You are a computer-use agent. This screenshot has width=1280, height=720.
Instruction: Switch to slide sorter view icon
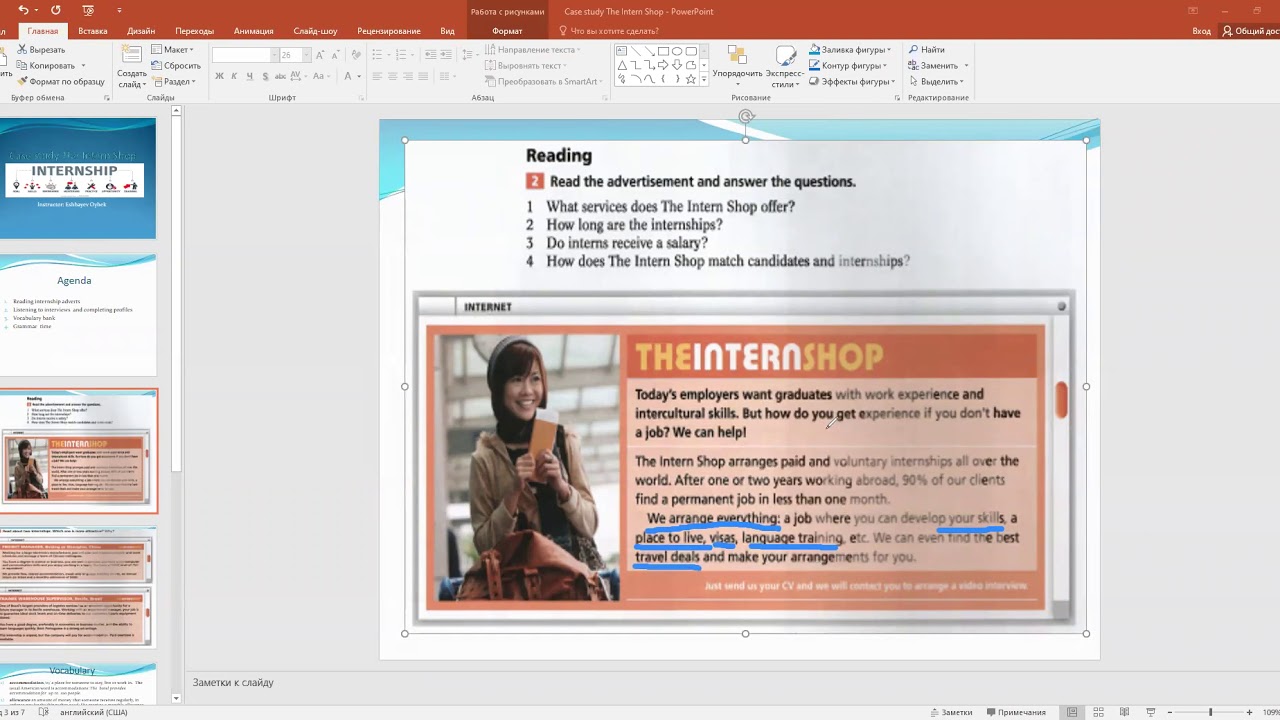pyautogui.click(x=1098, y=712)
